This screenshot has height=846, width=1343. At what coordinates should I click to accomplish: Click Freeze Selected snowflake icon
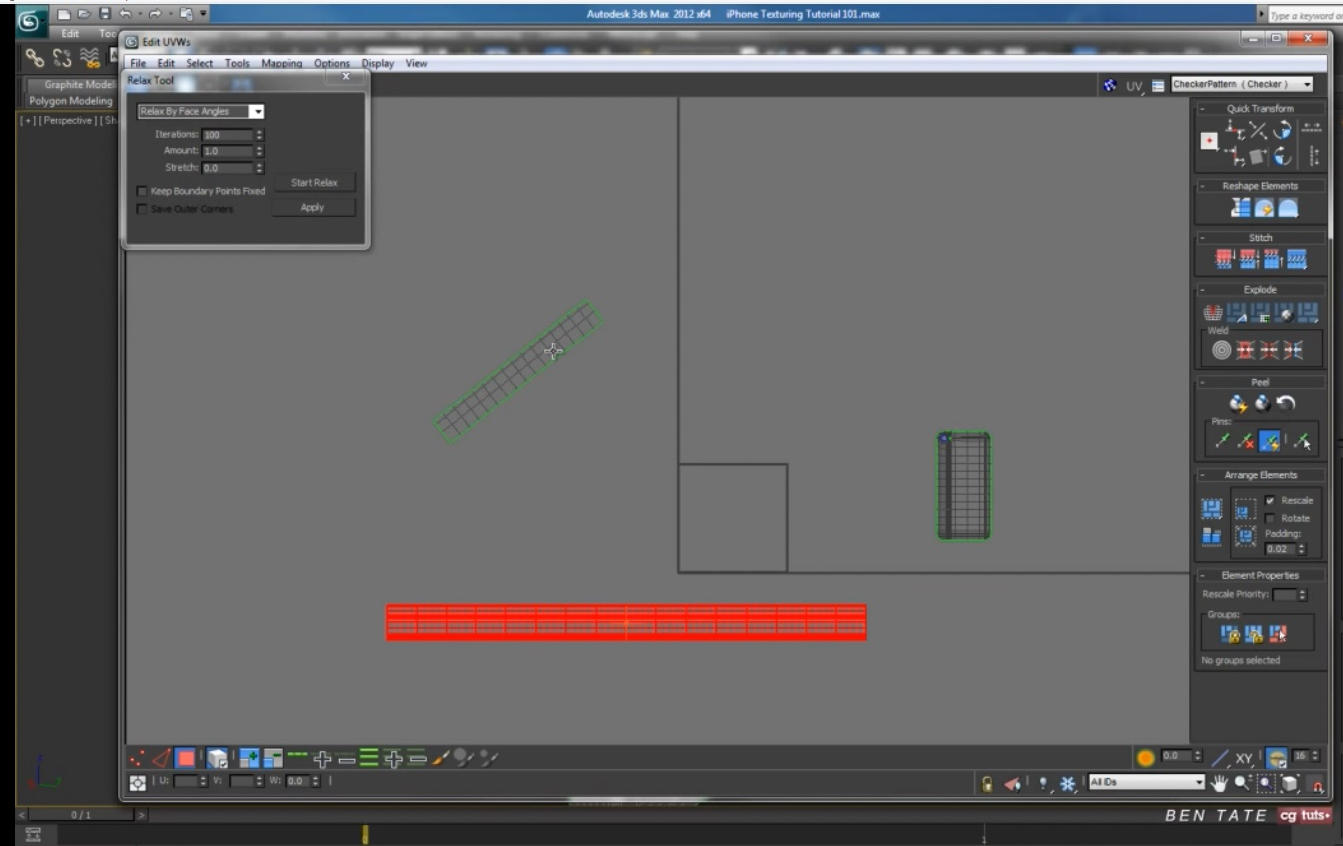pos(1068,784)
